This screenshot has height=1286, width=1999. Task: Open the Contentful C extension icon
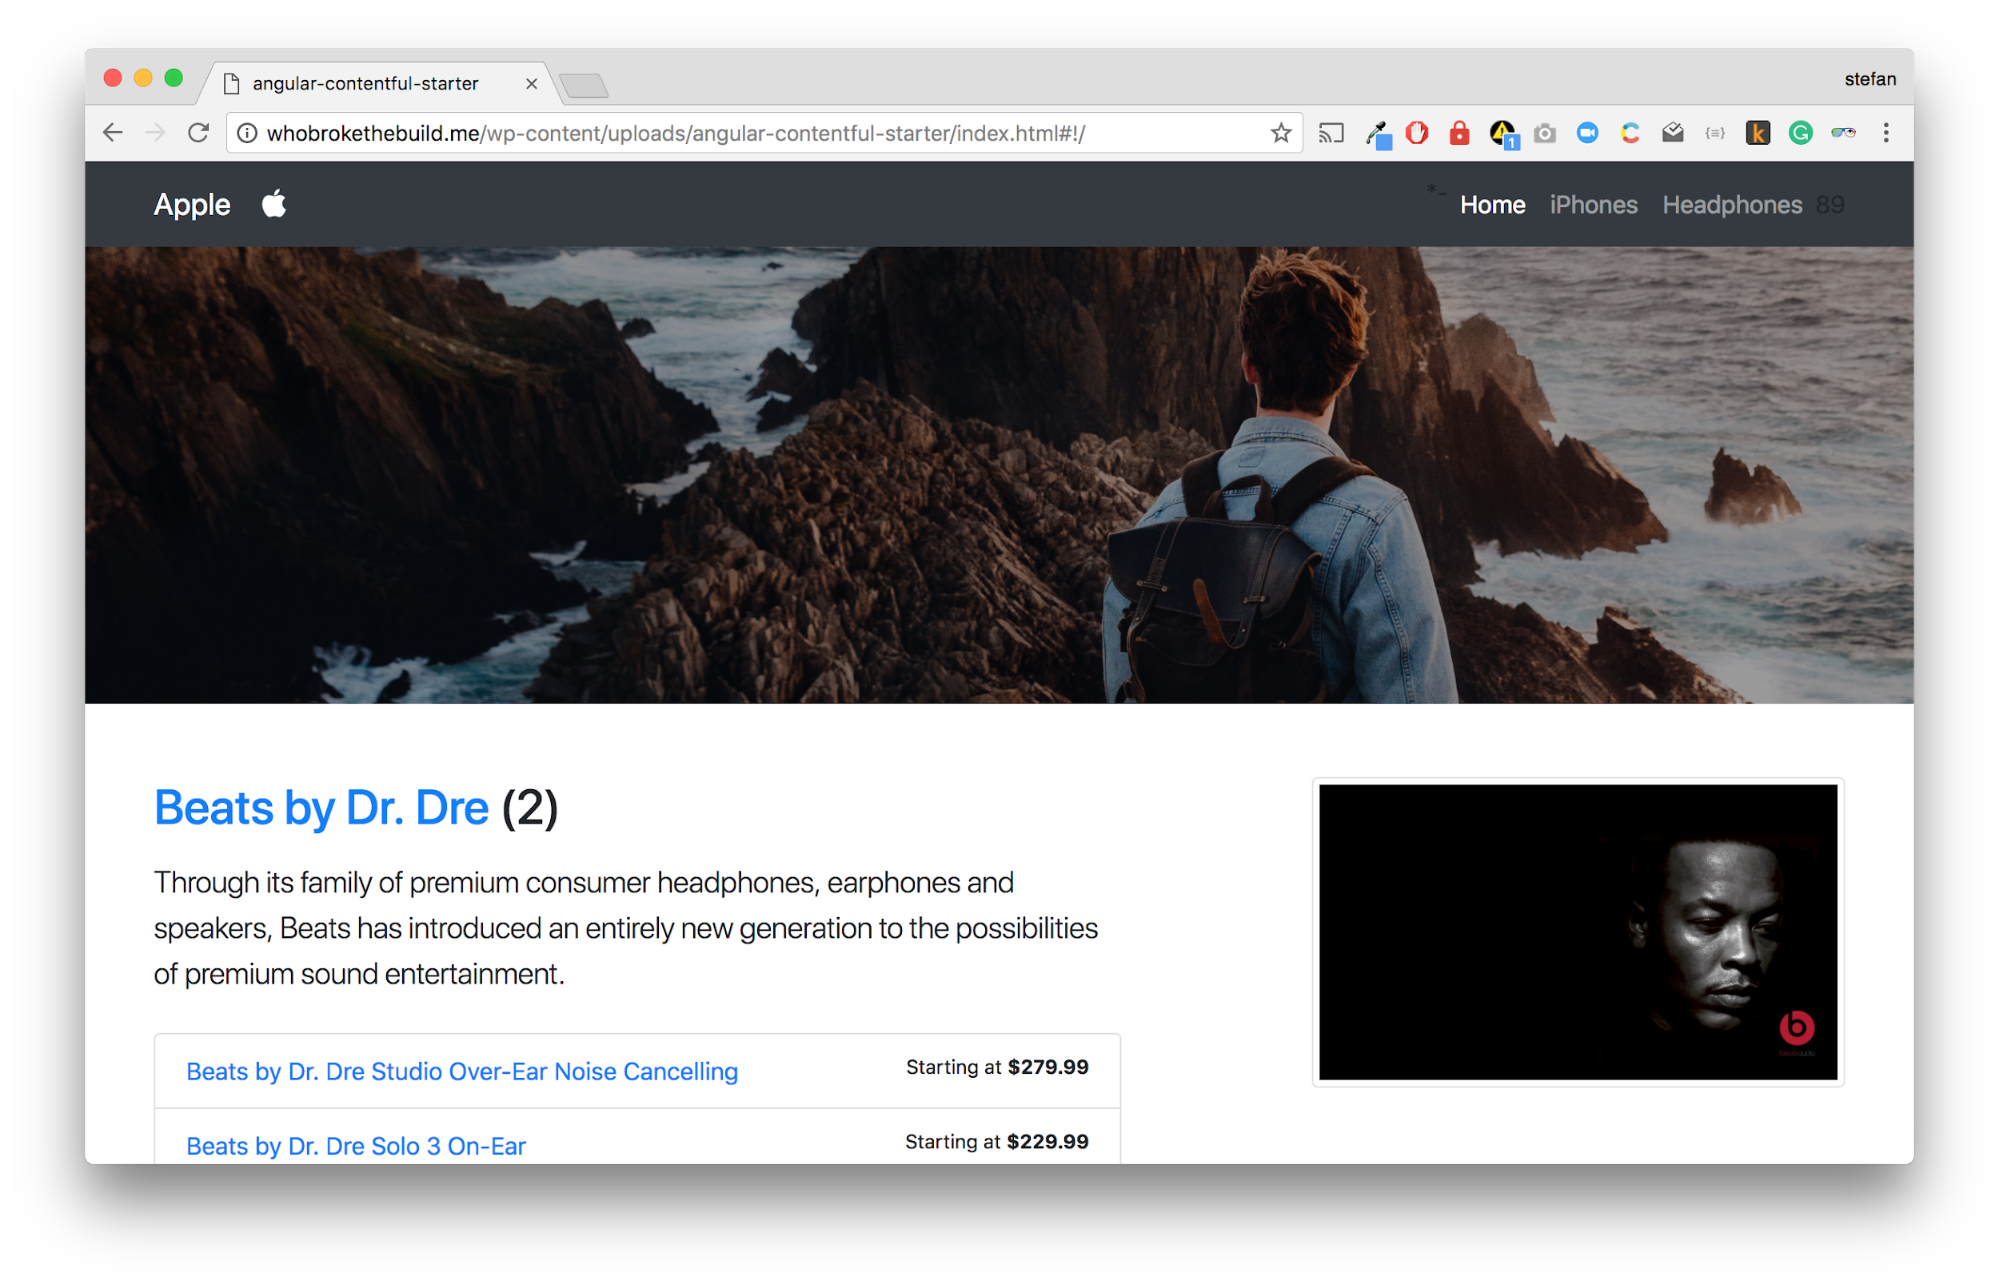[x=1630, y=133]
